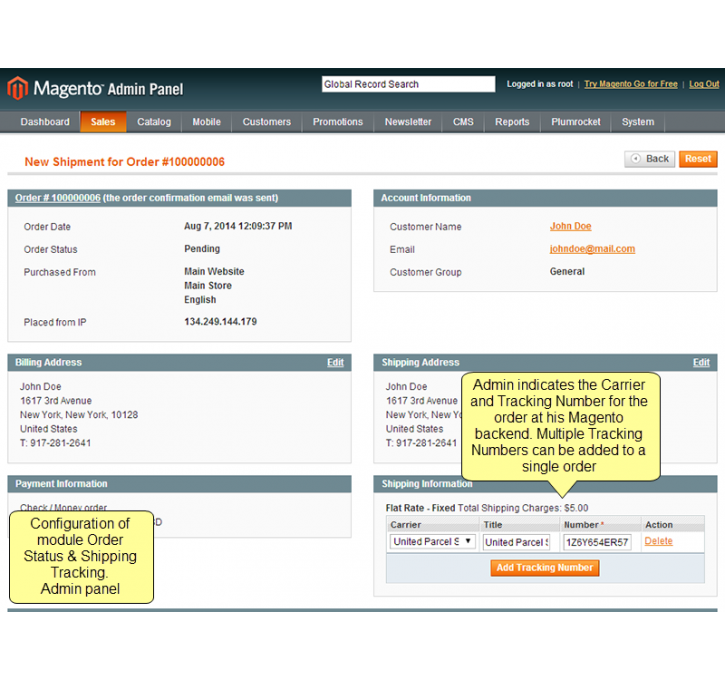Open the Plumrocket menu
Image resolution: width=725 pixels, height=680 pixels.
[x=576, y=122]
